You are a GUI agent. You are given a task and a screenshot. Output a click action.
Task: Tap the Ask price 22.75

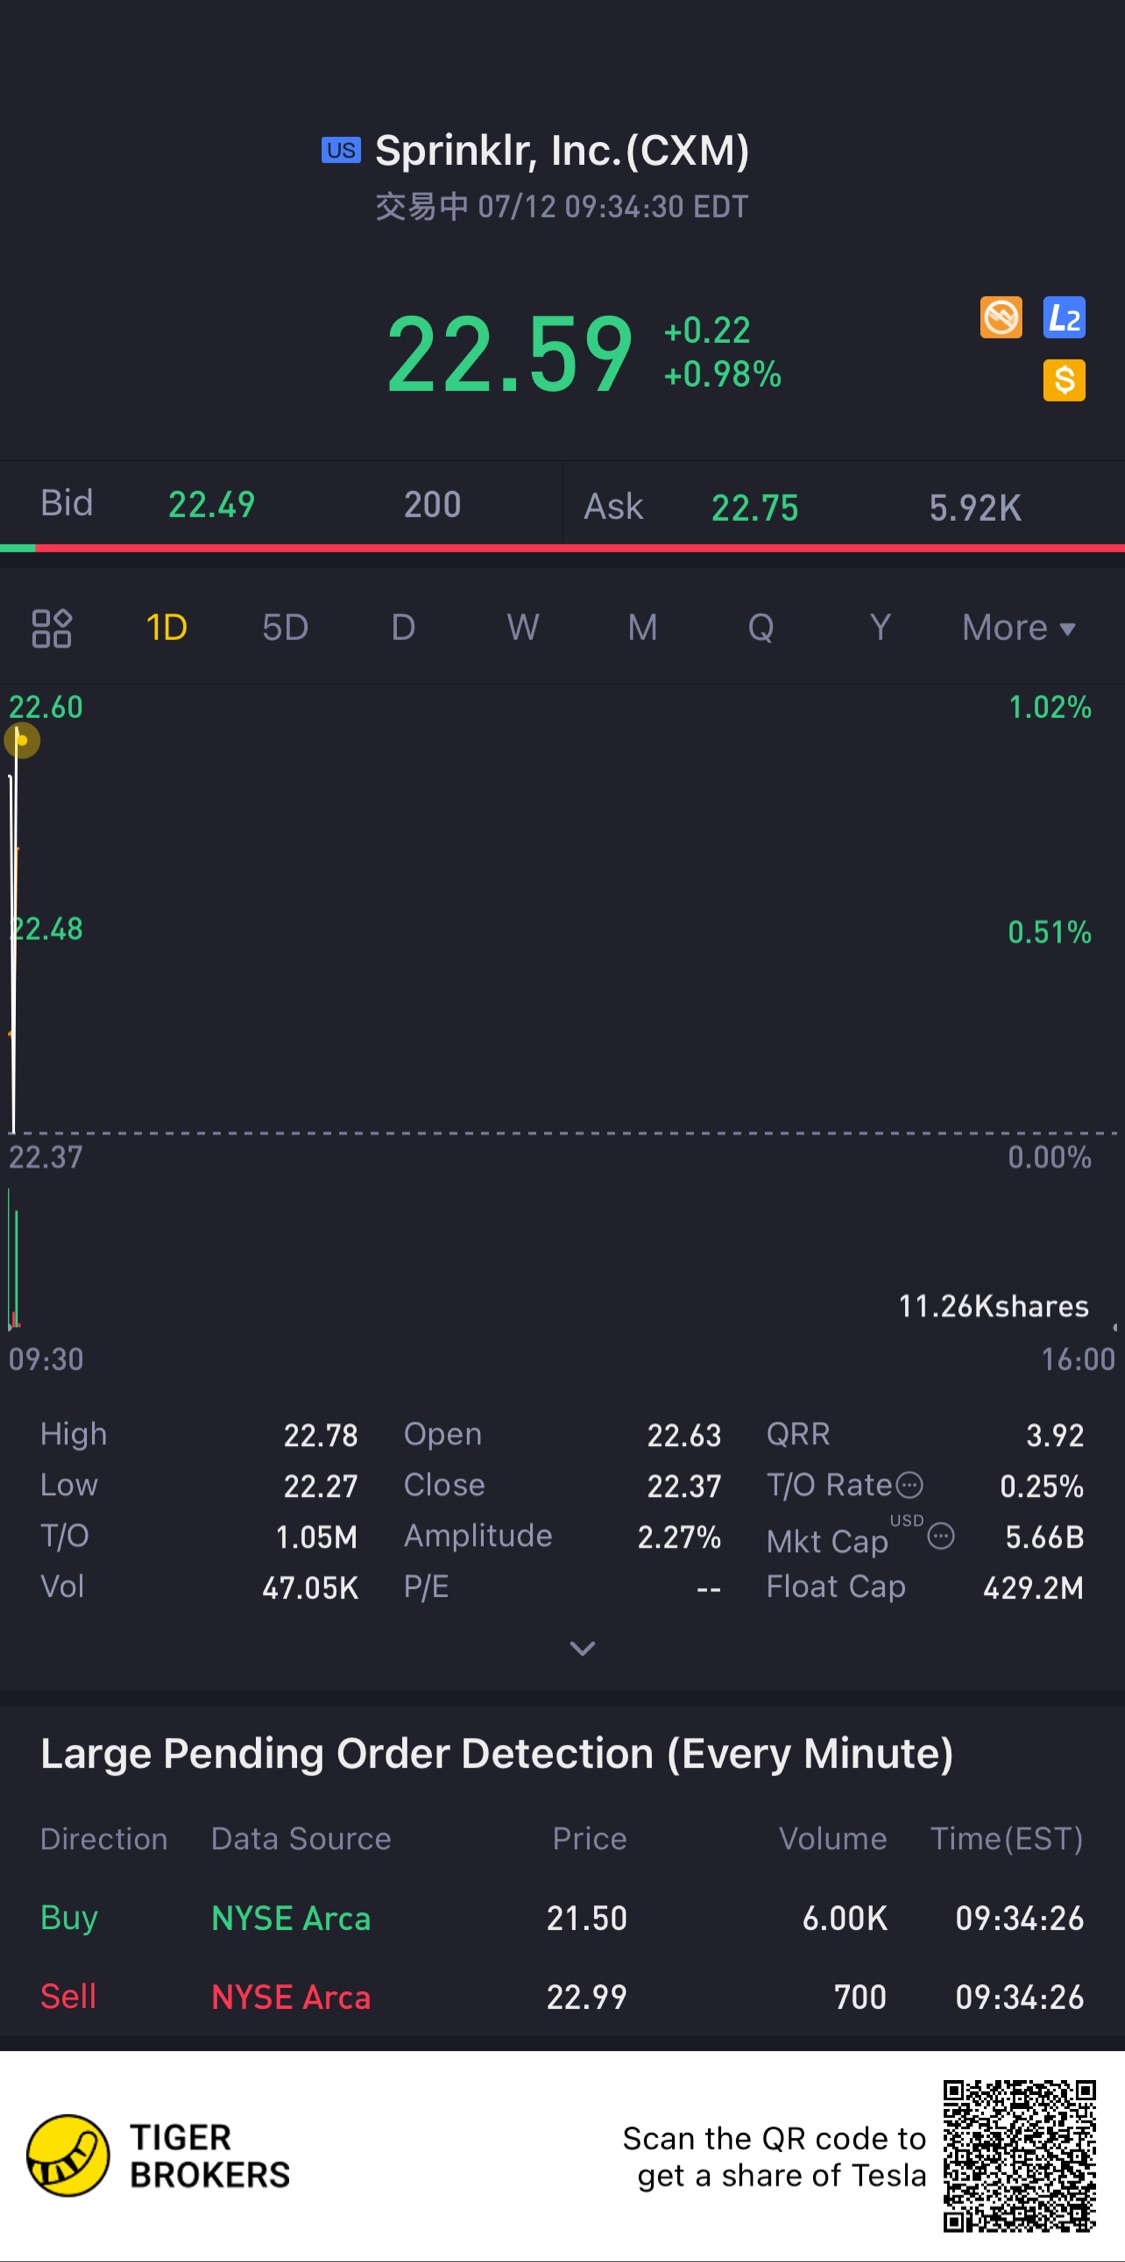pos(754,508)
